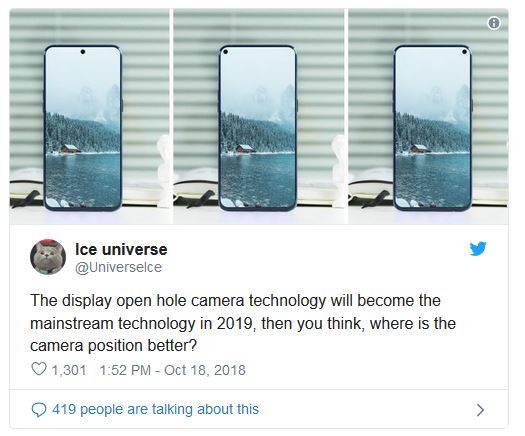This screenshot has height=436, width=525.
Task: Click the info icon on the tweet image
Action: pos(494,23)
